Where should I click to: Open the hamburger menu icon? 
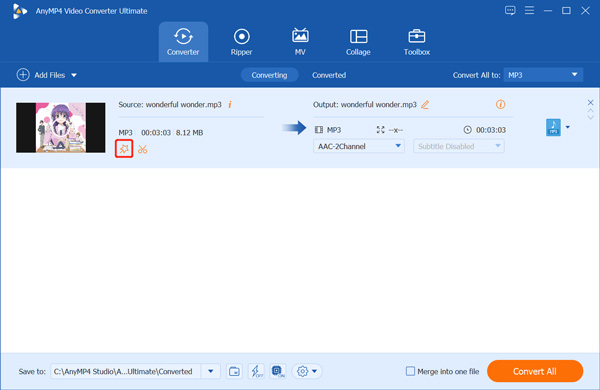[529, 10]
